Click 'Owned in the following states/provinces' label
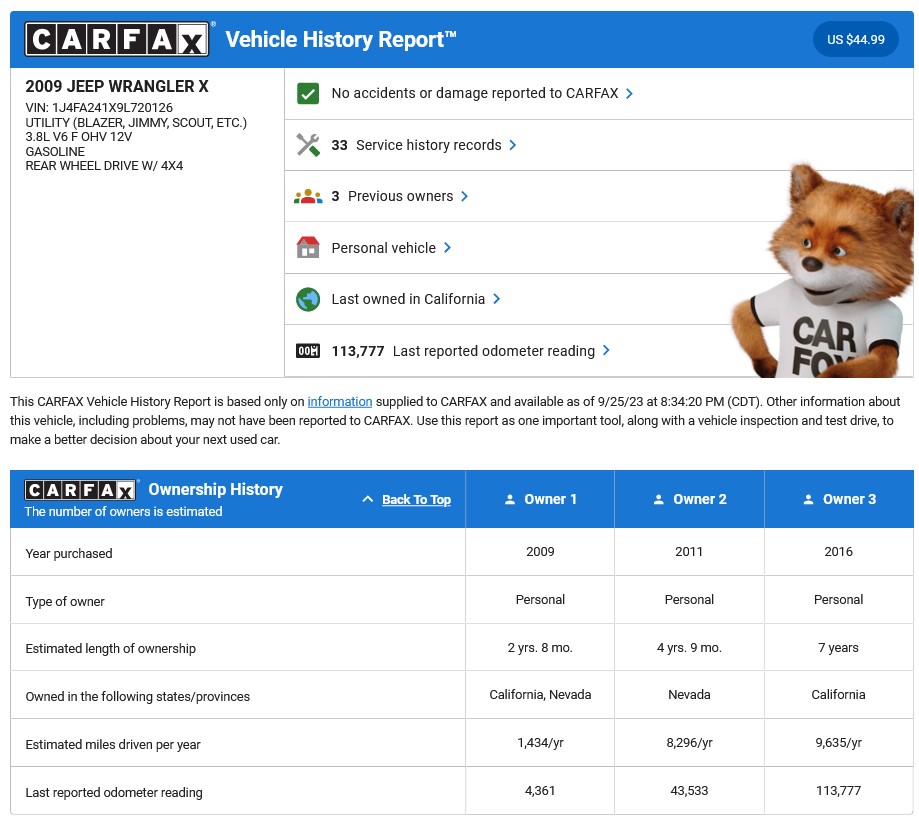The image size is (919, 820). [x=137, y=697]
